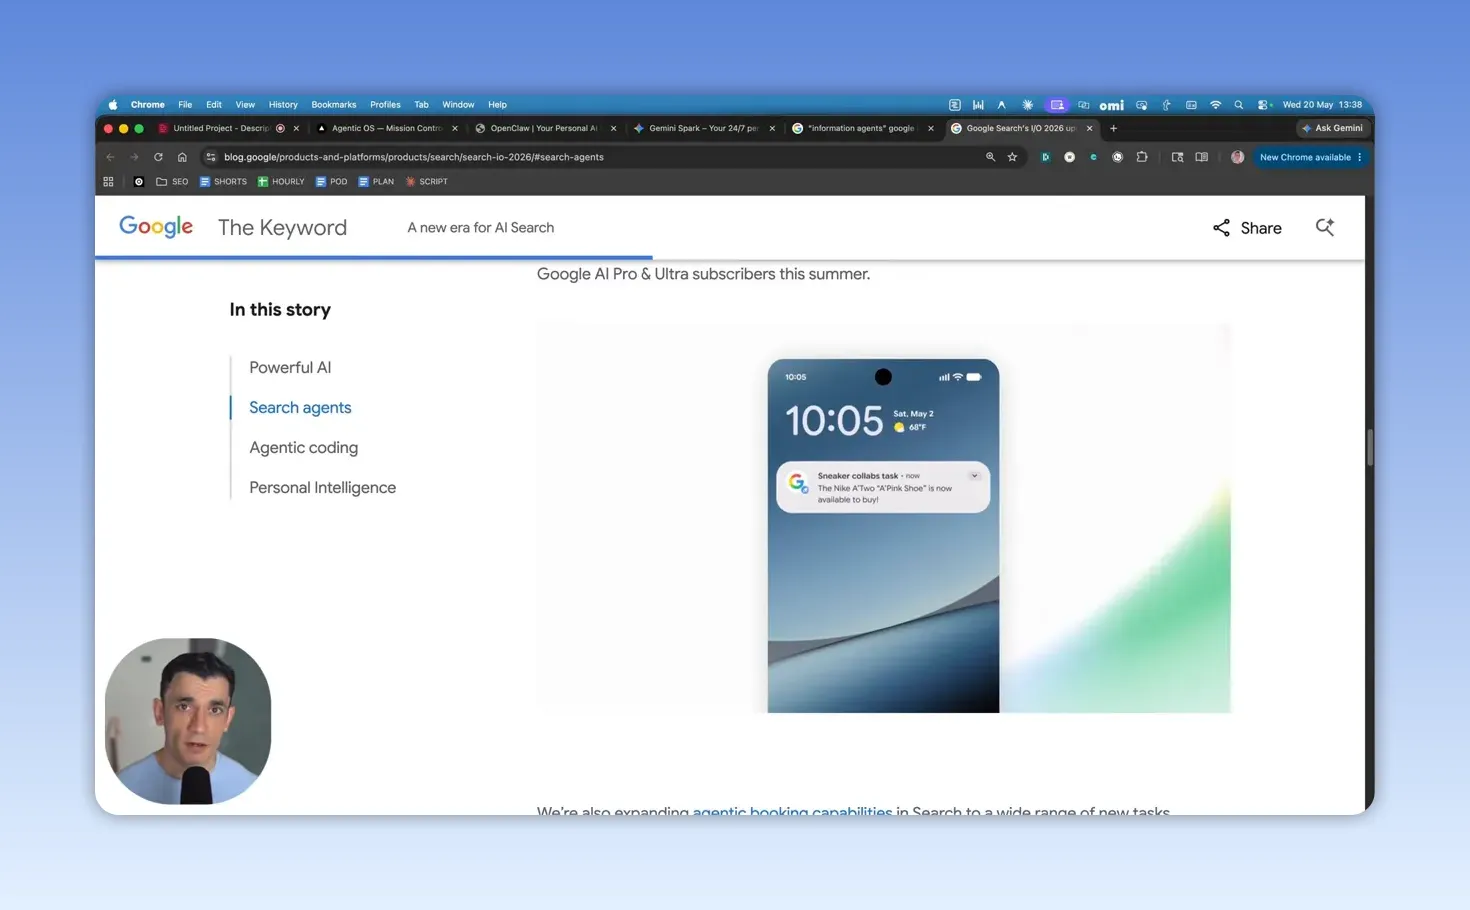Open Chrome reading mode book icon
The width and height of the screenshot is (1470, 910).
(1202, 157)
